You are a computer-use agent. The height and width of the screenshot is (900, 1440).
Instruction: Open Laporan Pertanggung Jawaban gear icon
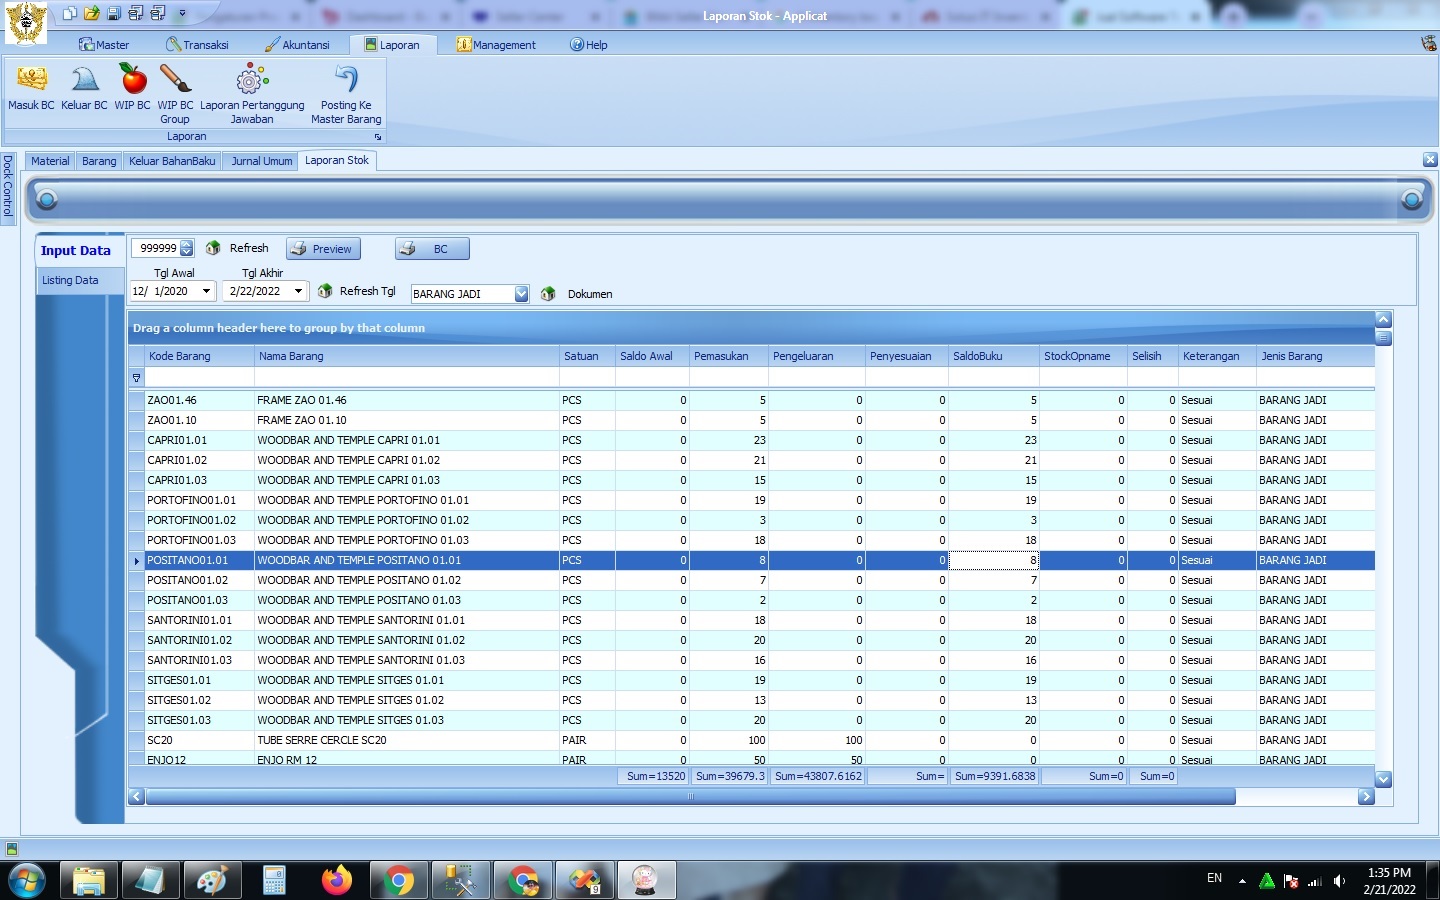252,80
